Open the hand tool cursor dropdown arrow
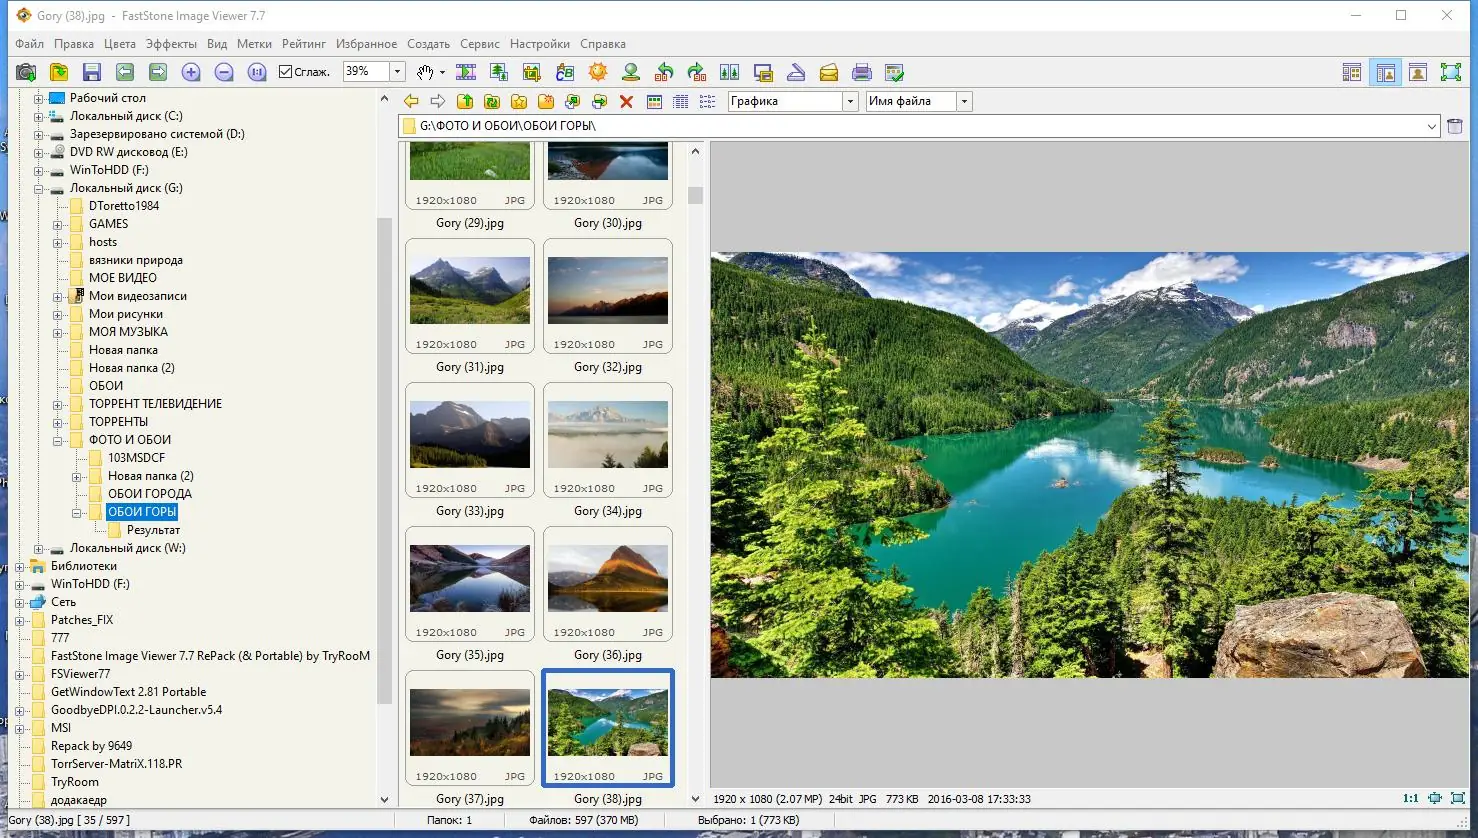This screenshot has width=1478, height=838. (x=442, y=72)
